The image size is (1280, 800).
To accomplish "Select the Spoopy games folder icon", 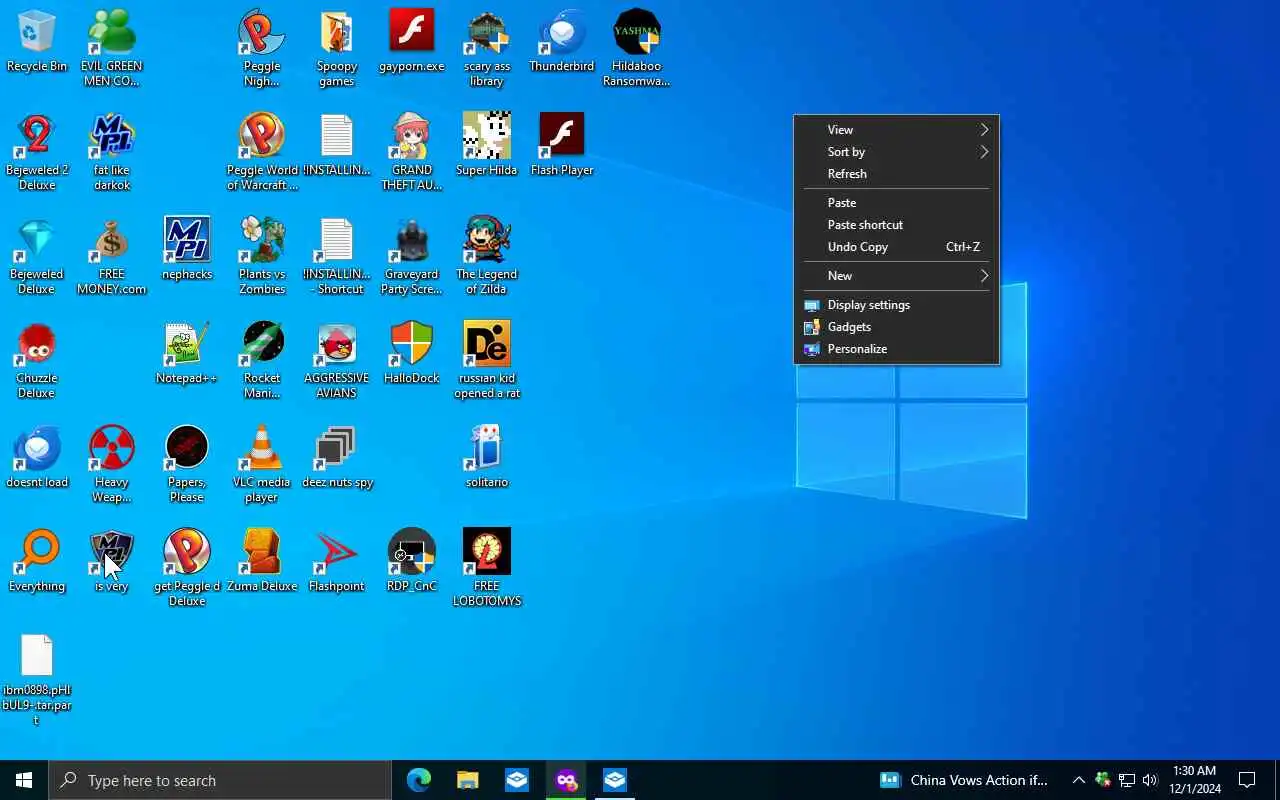I will pos(337,49).
